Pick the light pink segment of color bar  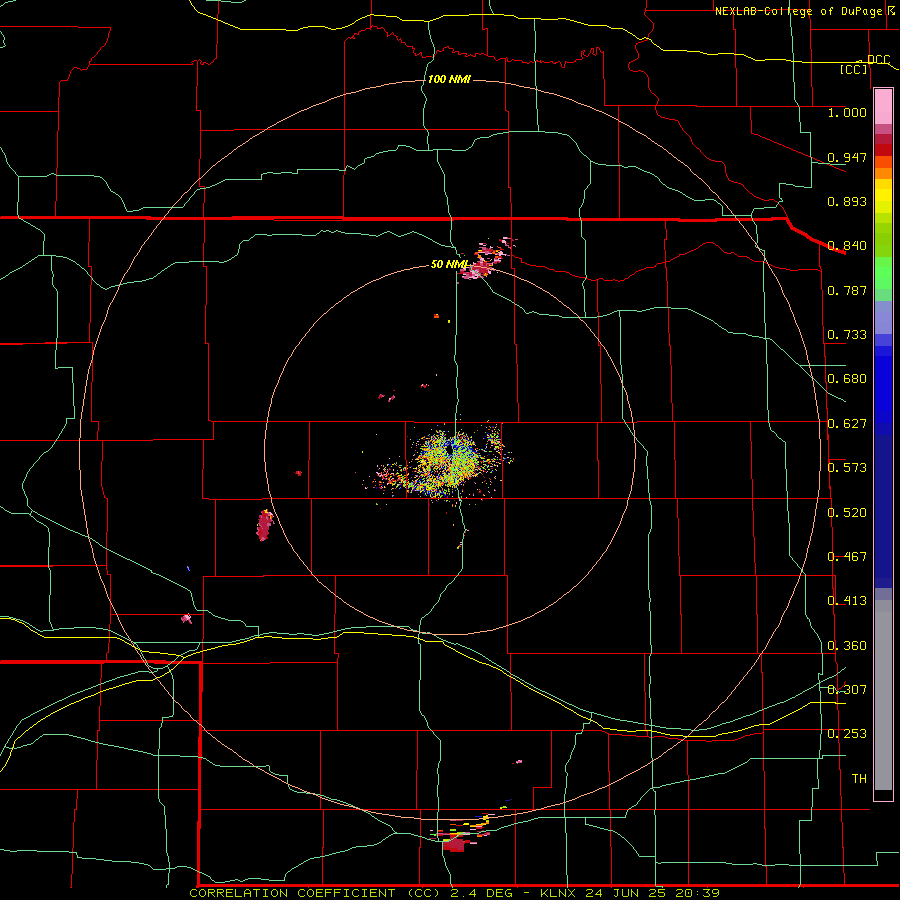tap(883, 107)
